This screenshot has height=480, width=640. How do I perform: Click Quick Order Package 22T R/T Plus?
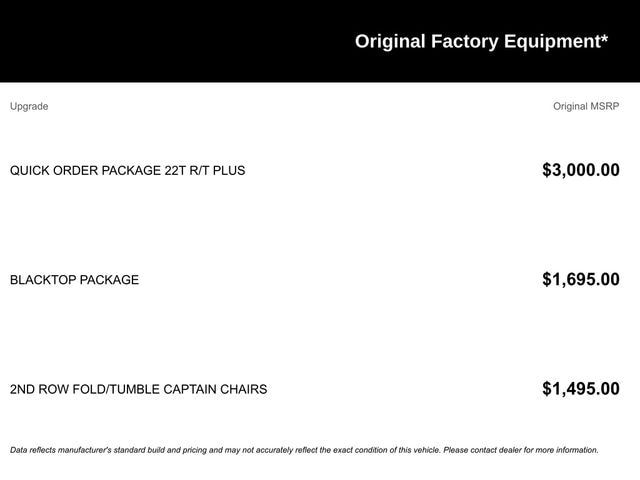(127, 170)
